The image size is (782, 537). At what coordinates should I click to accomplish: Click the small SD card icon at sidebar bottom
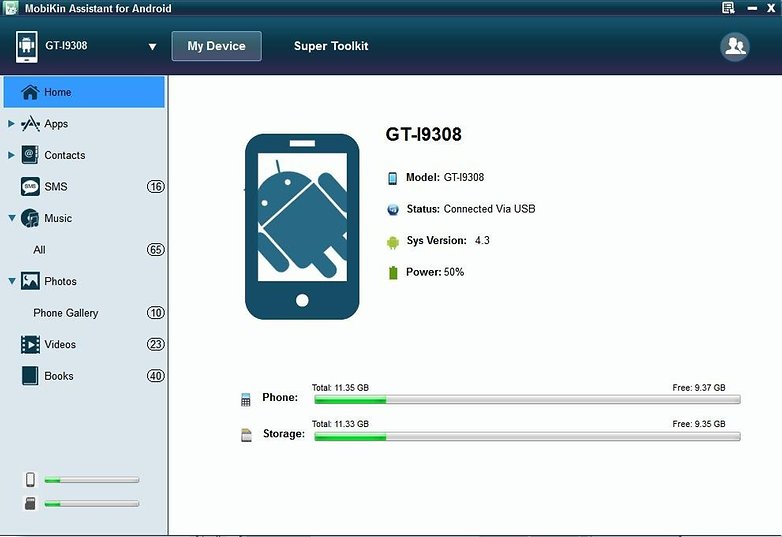[x=30, y=503]
